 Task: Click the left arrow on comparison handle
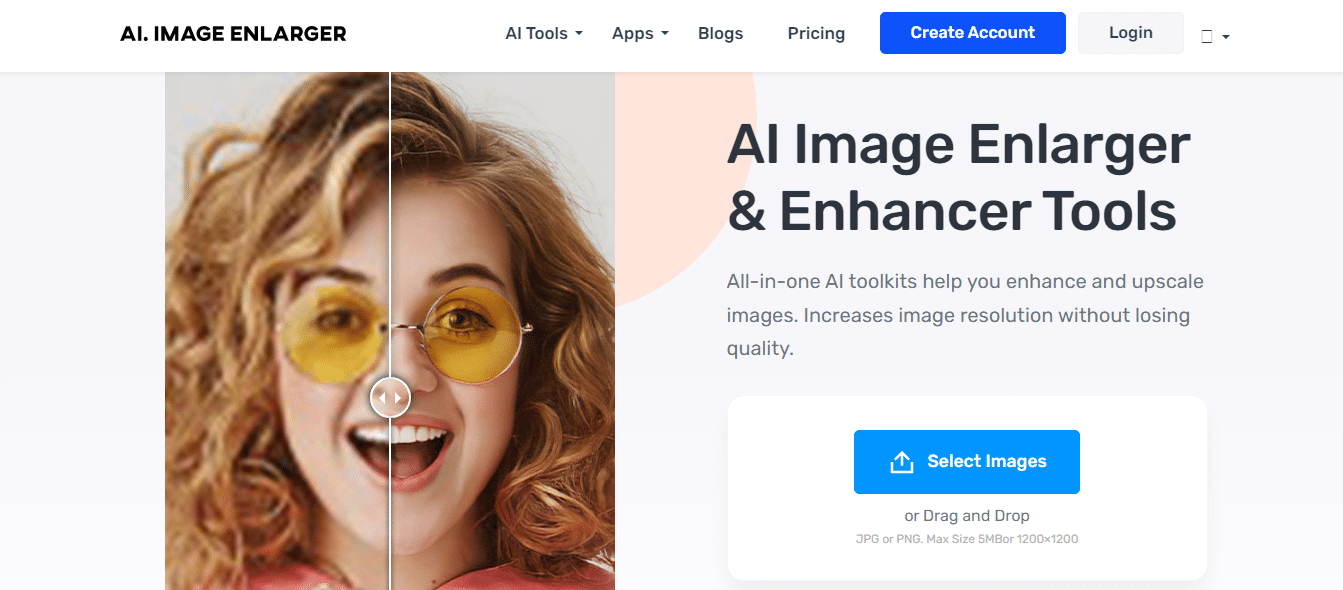[x=381, y=398]
